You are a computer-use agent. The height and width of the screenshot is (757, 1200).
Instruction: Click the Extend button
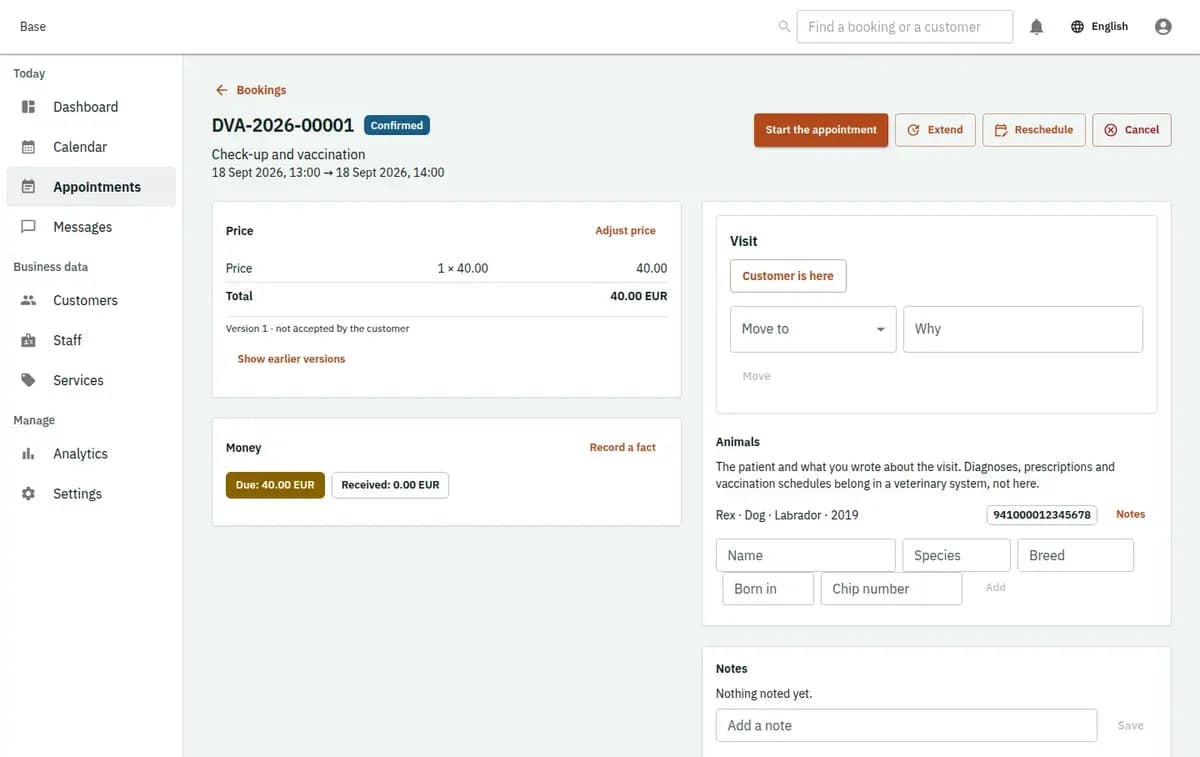click(935, 130)
